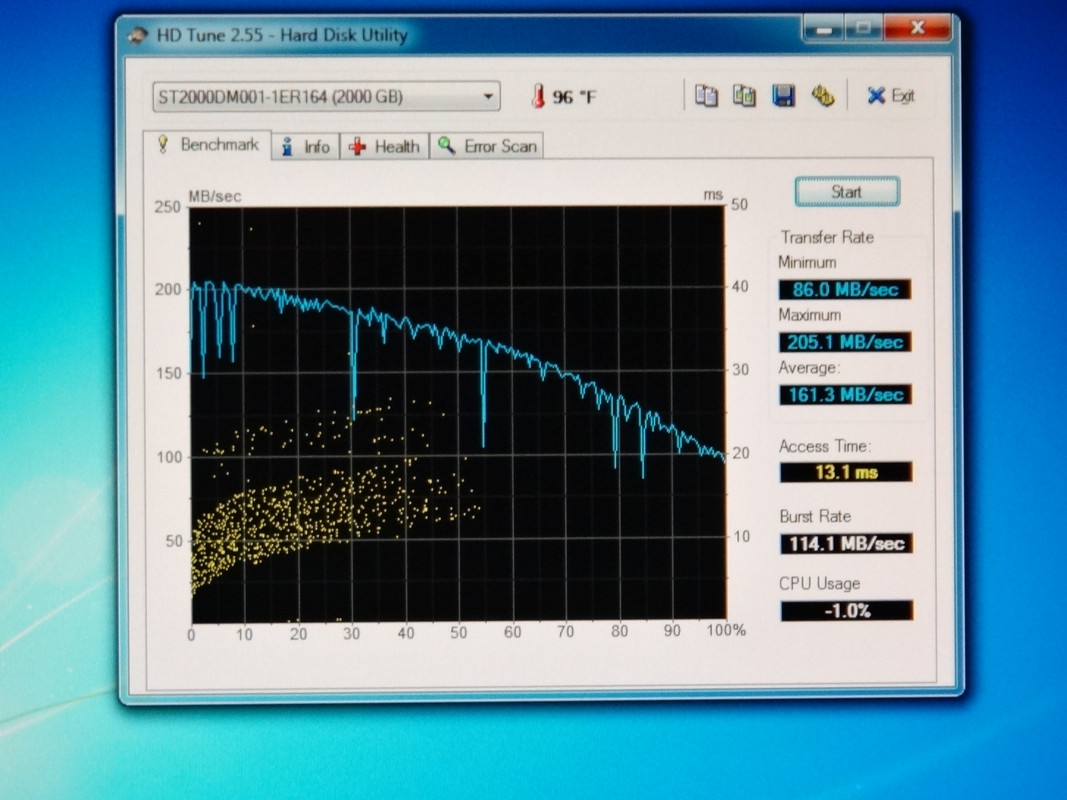Image resolution: width=1067 pixels, height=800 pixels.
Task: Click the ms axis label
Action: [712, 195]
